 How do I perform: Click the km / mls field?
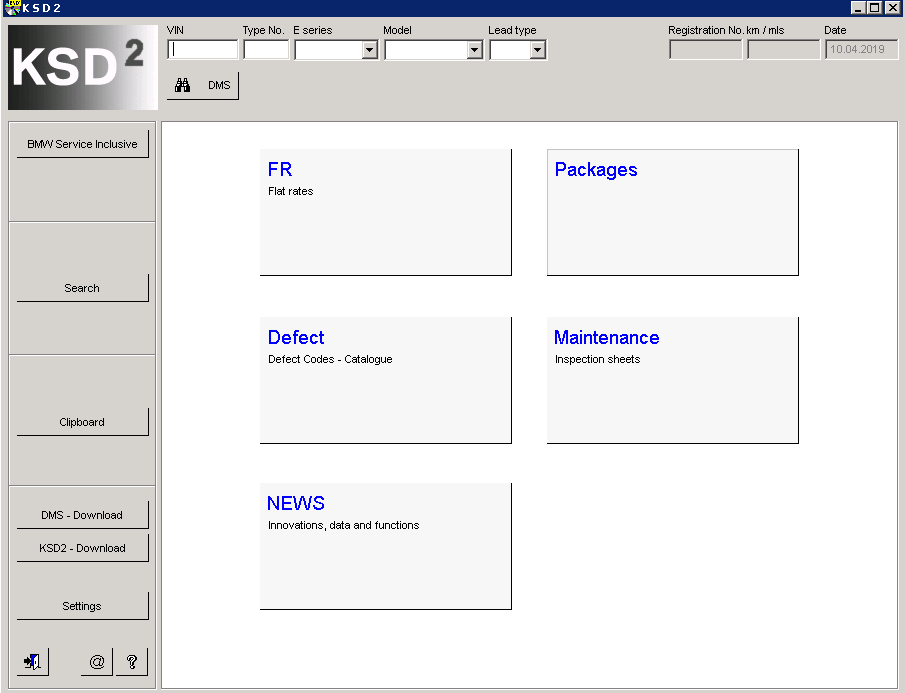[783, 50]
